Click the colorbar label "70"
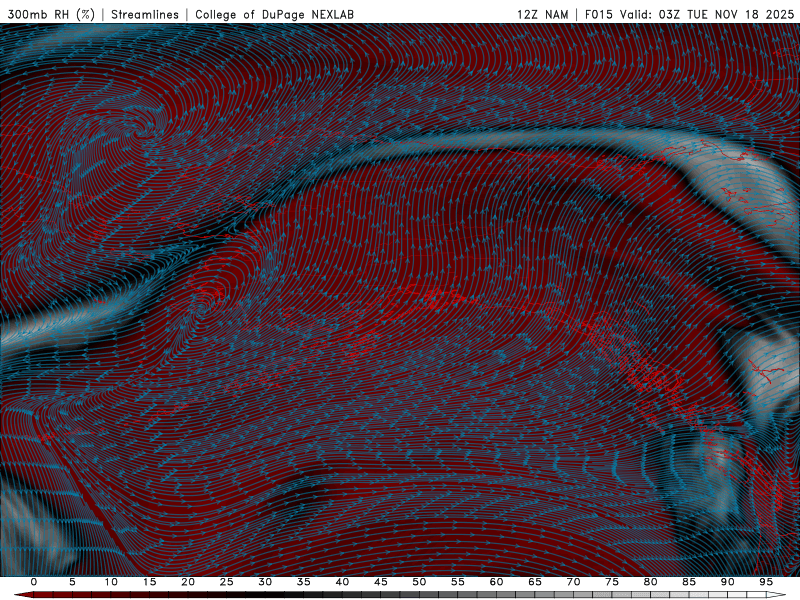This screenshot has height=600, width=800. point(573,582)
